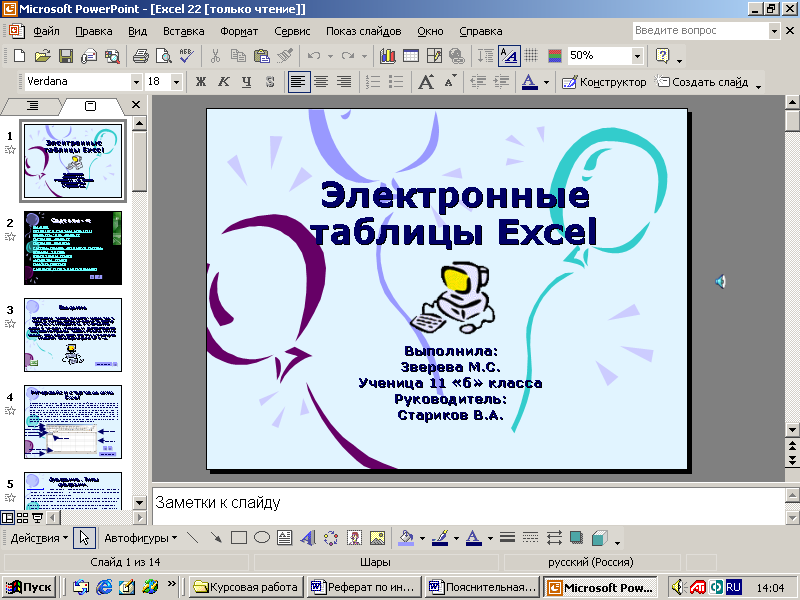Select the Arrow drawing tool
The image size is (800, 600).
216,538
